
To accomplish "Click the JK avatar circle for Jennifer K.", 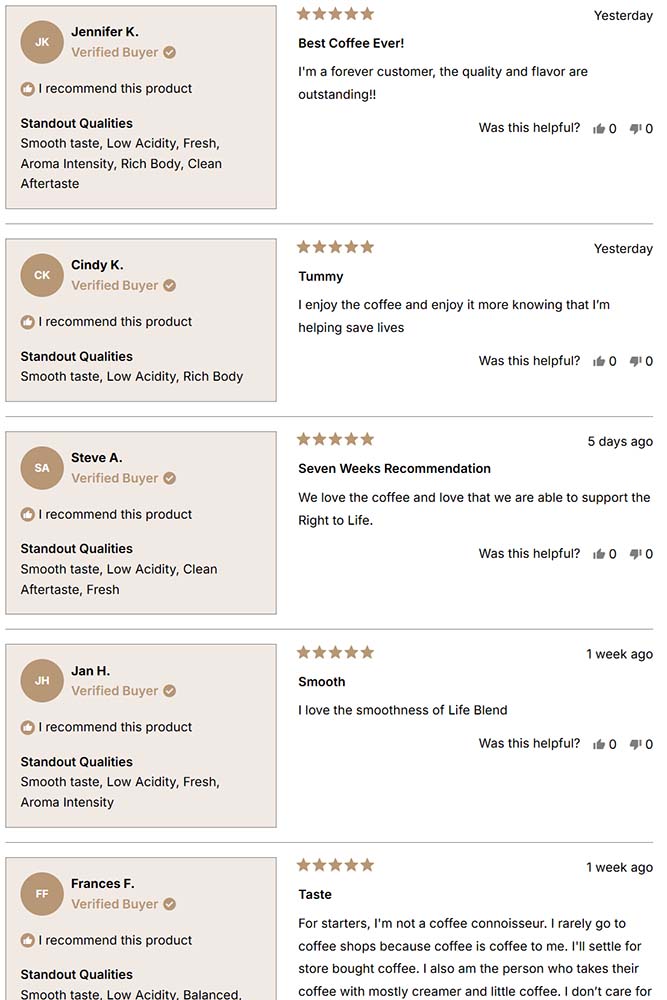I will (41, 42).
